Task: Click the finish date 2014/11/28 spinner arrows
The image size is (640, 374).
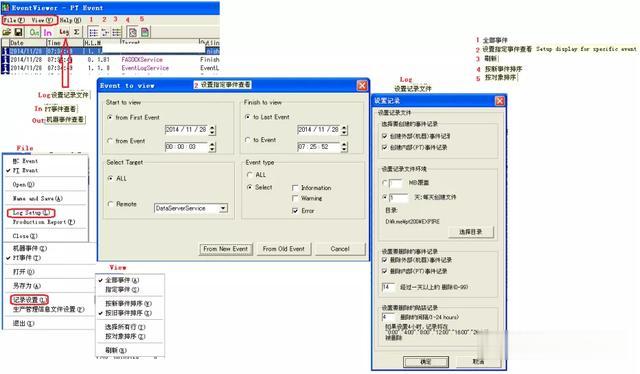Action: (344, 130)
